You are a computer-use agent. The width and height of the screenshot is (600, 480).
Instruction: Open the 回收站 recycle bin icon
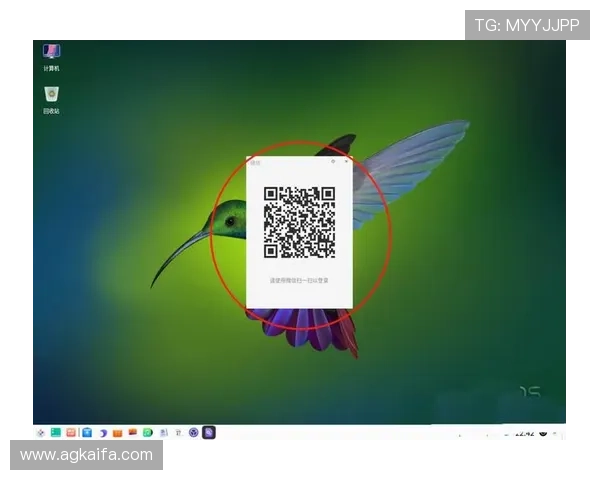(x=51, y=100)
